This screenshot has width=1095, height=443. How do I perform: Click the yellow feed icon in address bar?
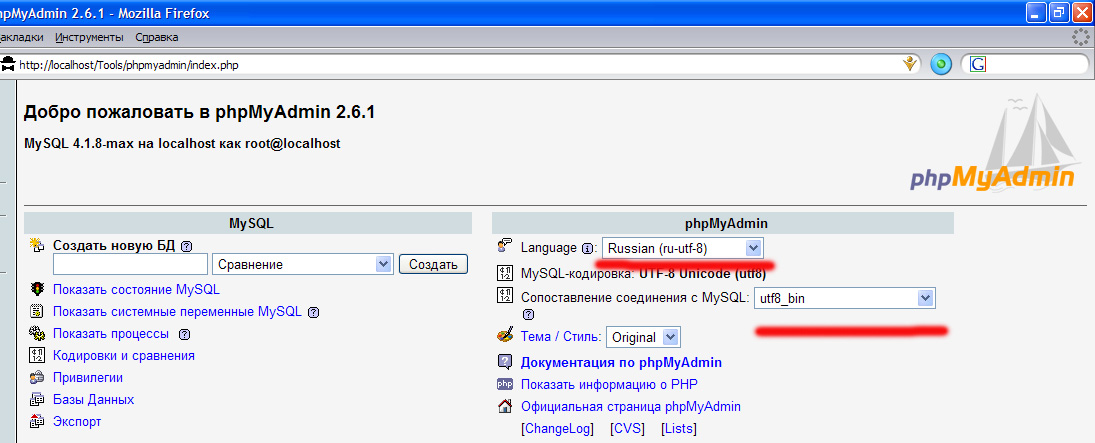point(909,64)
